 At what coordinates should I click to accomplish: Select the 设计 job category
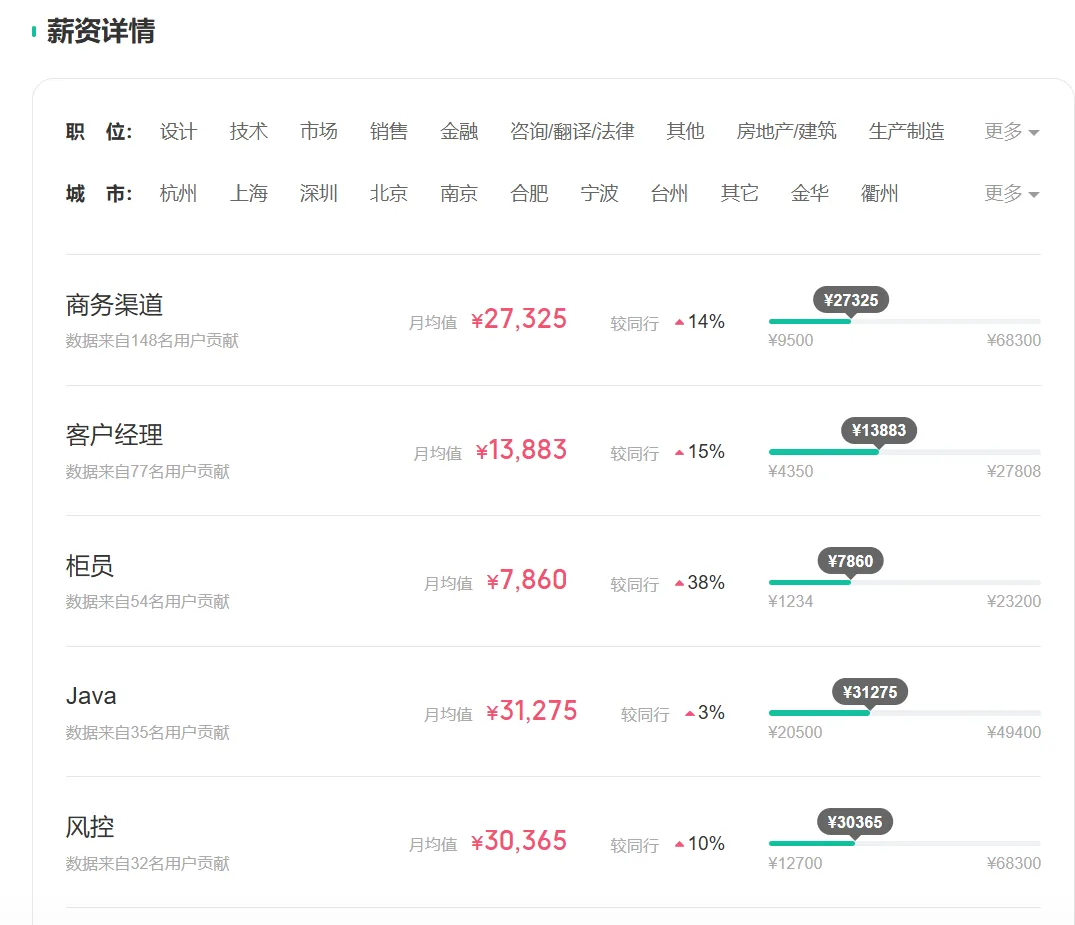point(178,131)
